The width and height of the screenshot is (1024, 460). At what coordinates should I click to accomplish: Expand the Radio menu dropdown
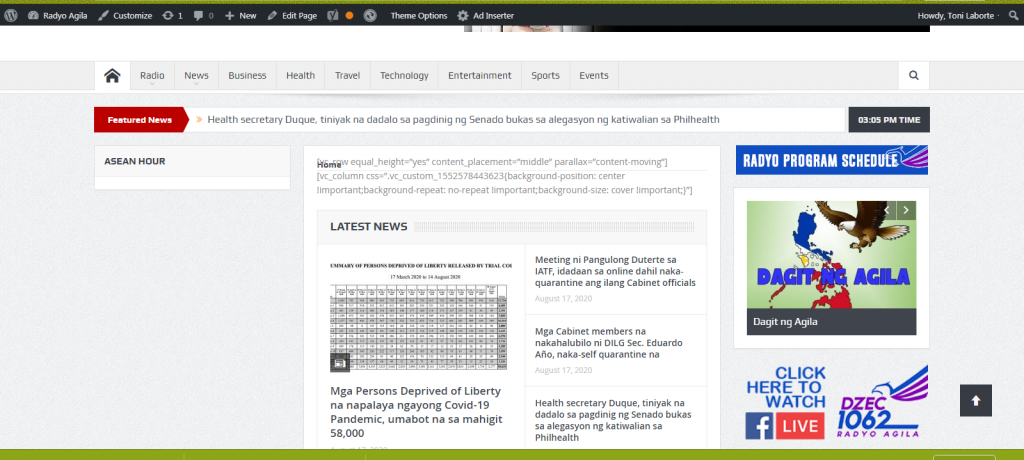pos(152,76)
